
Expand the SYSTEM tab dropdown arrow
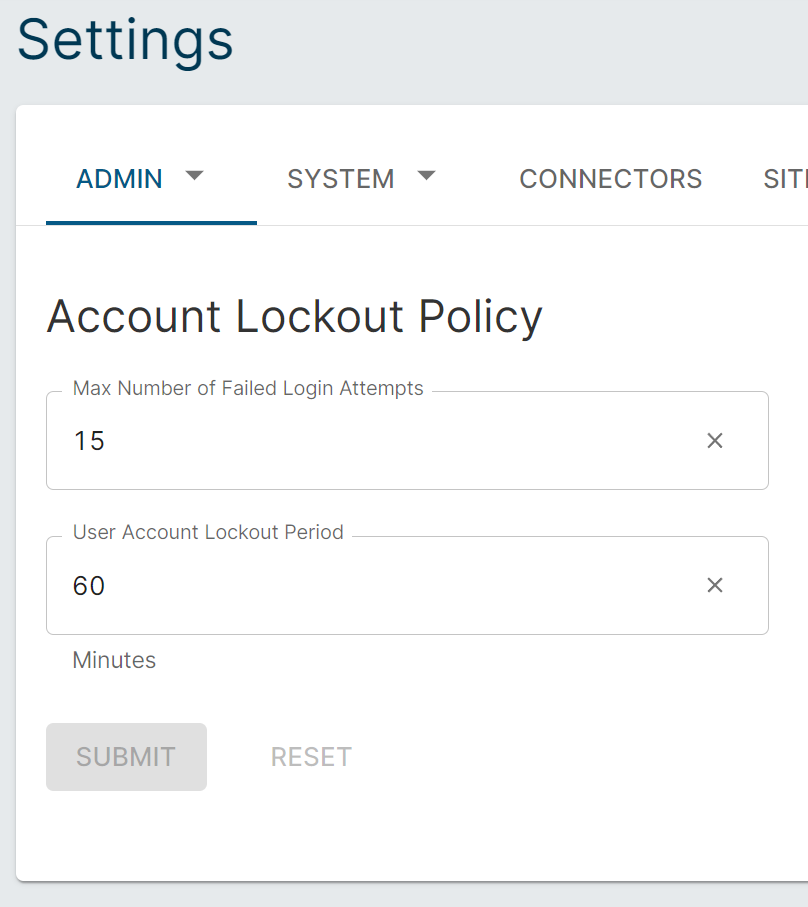tap(426, 176)
